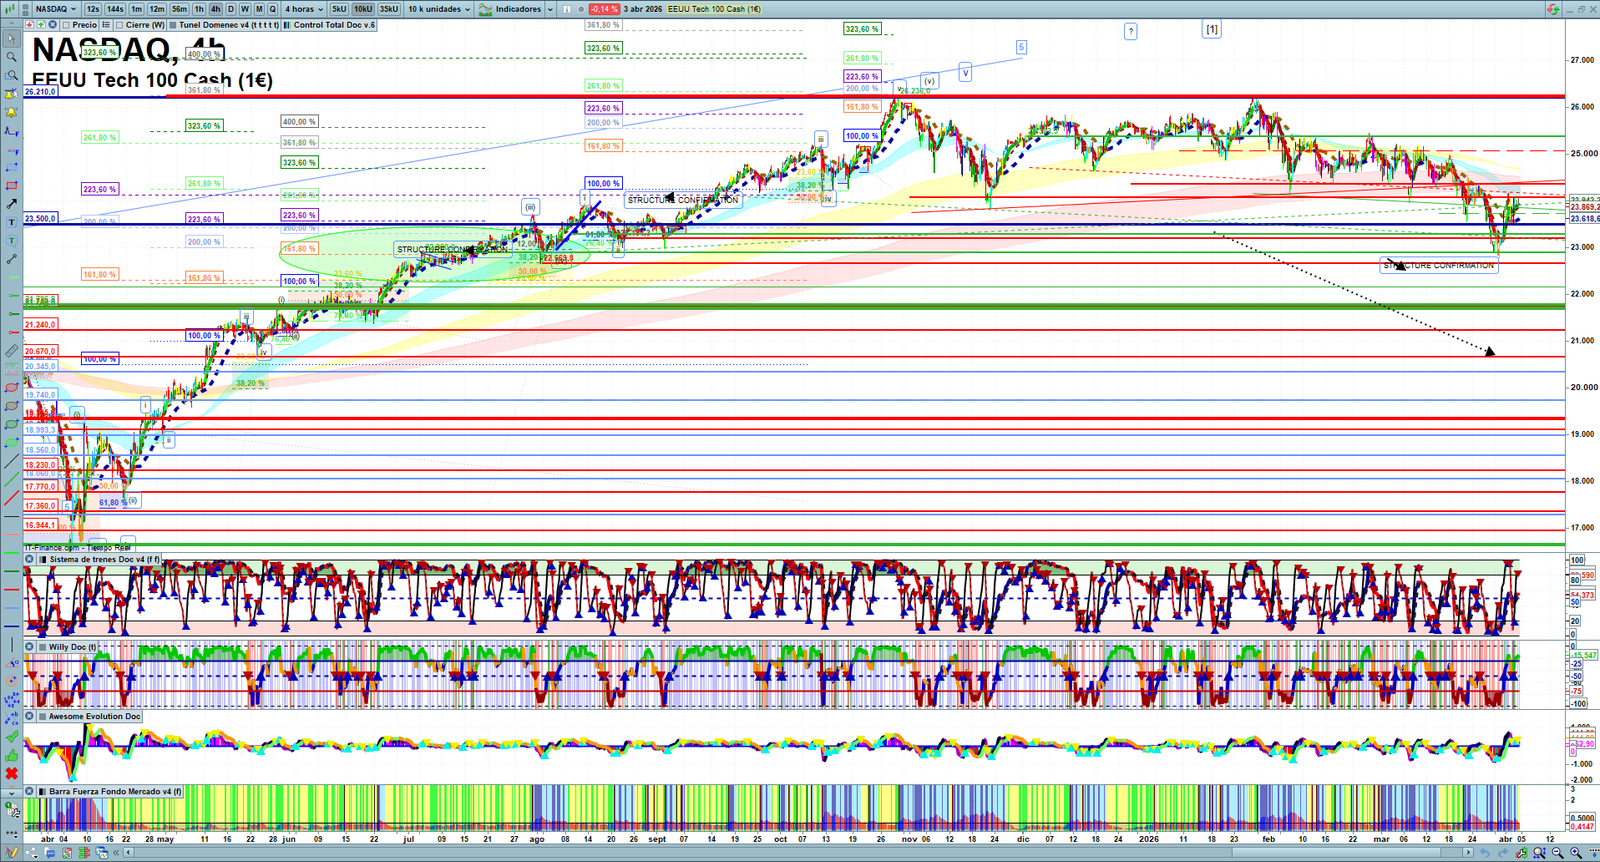Click the red X delete icon in left toolbar
Image resolution: width=1600 pixels, height=862 pixels.
(x=11, y=774)
